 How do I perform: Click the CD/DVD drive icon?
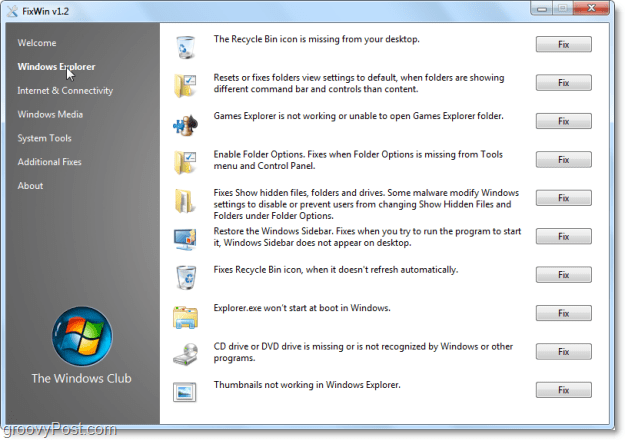(x=186, y=354)
